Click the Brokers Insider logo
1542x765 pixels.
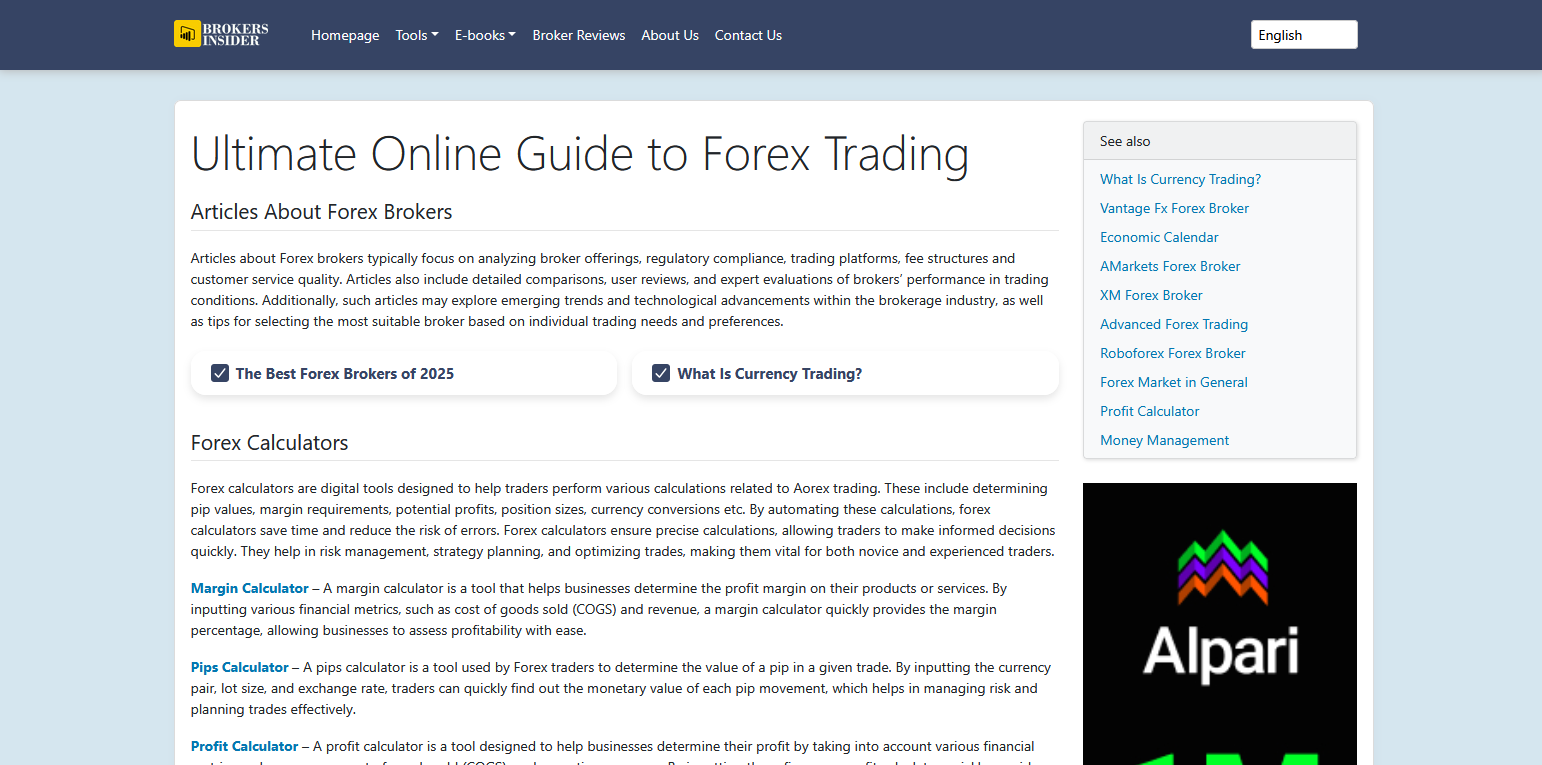221,34
